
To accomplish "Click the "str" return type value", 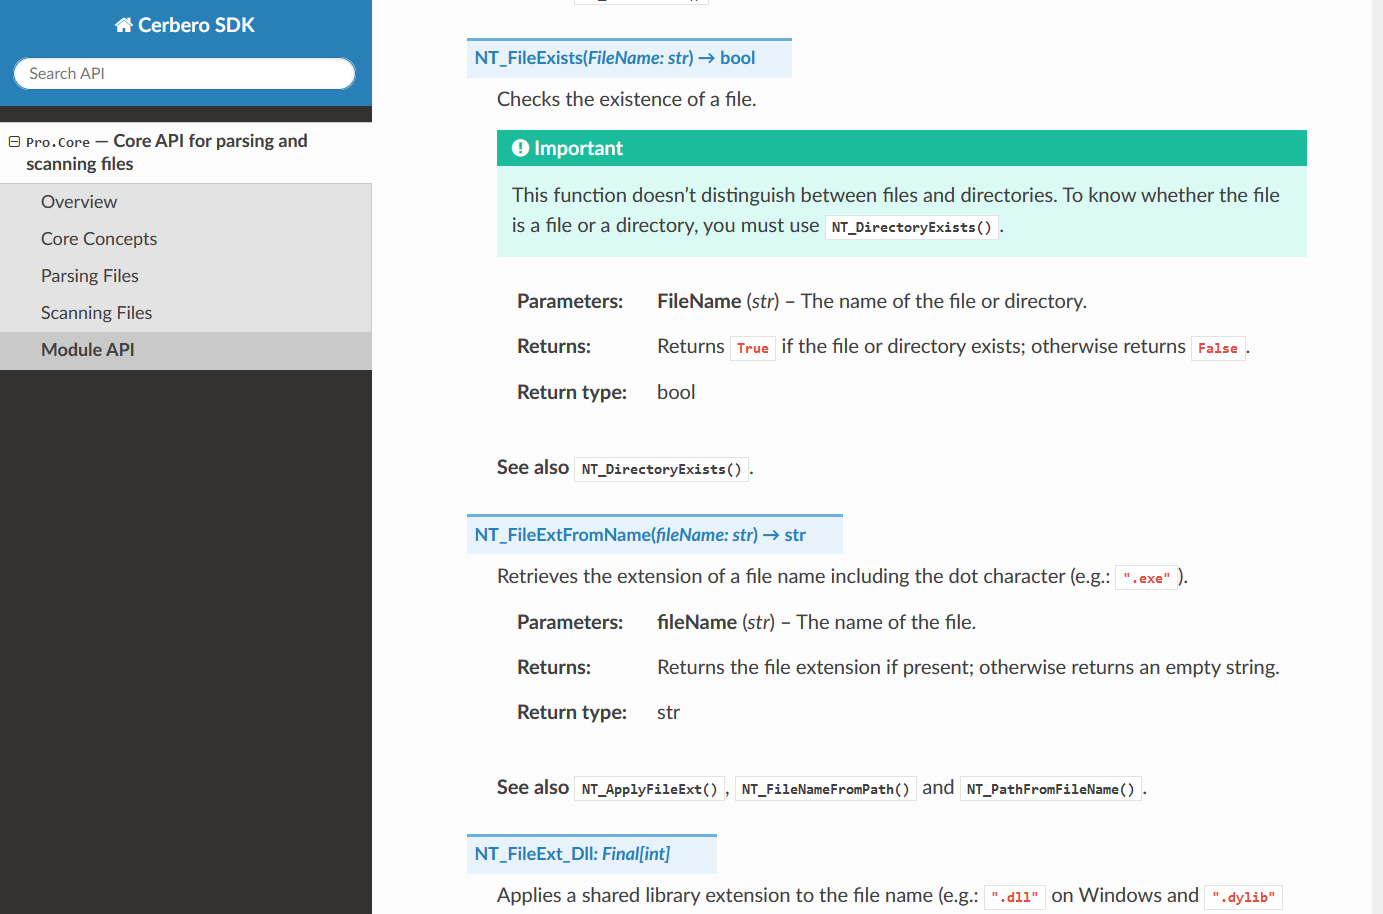I will click(668, 712).
